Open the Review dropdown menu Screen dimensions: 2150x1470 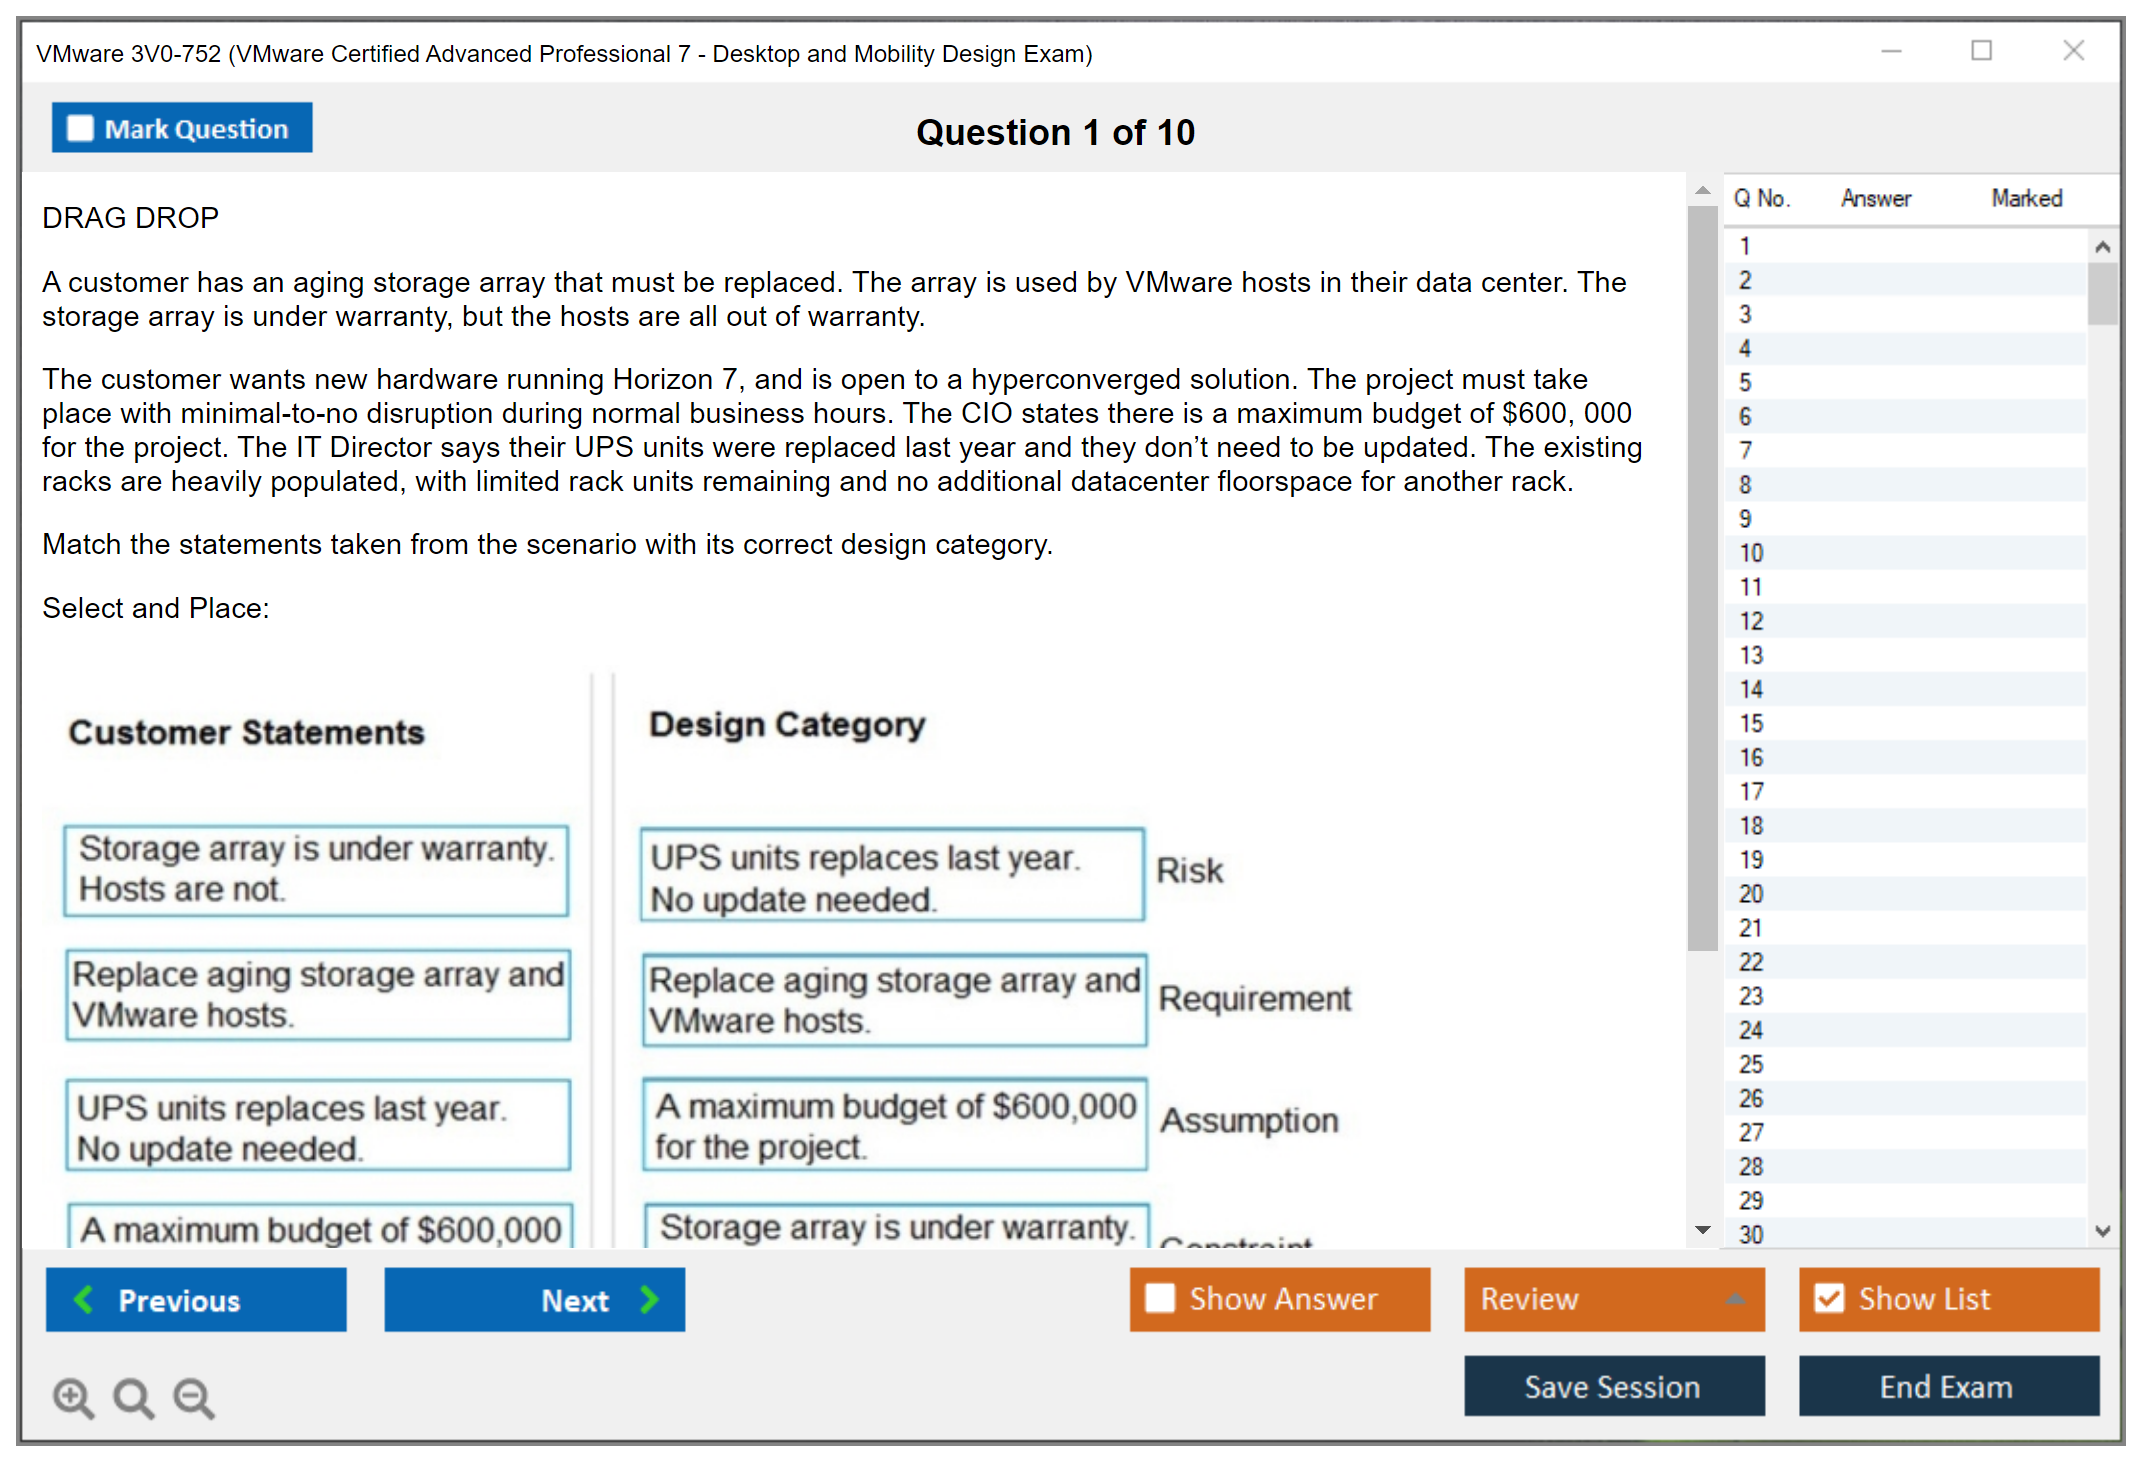pos(1735,1298)
